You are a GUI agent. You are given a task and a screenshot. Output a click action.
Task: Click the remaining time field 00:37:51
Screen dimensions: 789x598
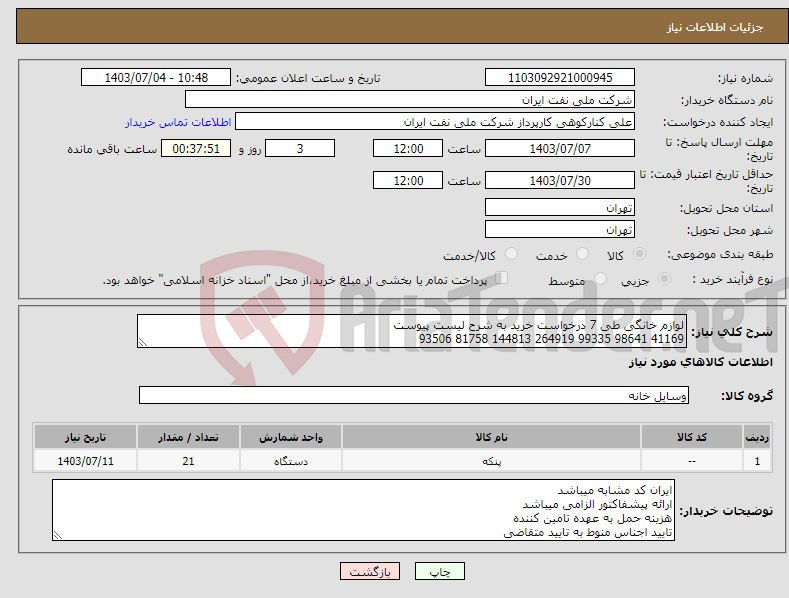(196, 148)
